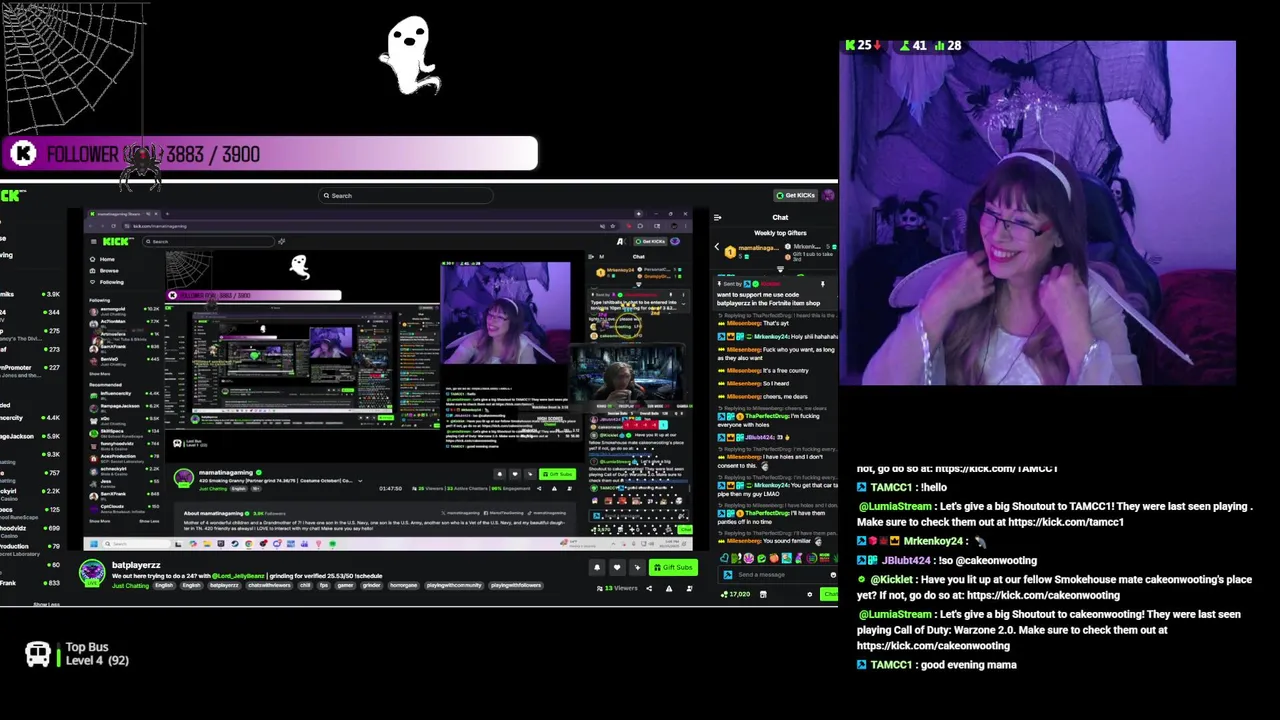Image resolution: width=1280 pixels, height=720 pixels.
Task: Open File Explorer from the inner taskbar
Action: pos(207,544)
